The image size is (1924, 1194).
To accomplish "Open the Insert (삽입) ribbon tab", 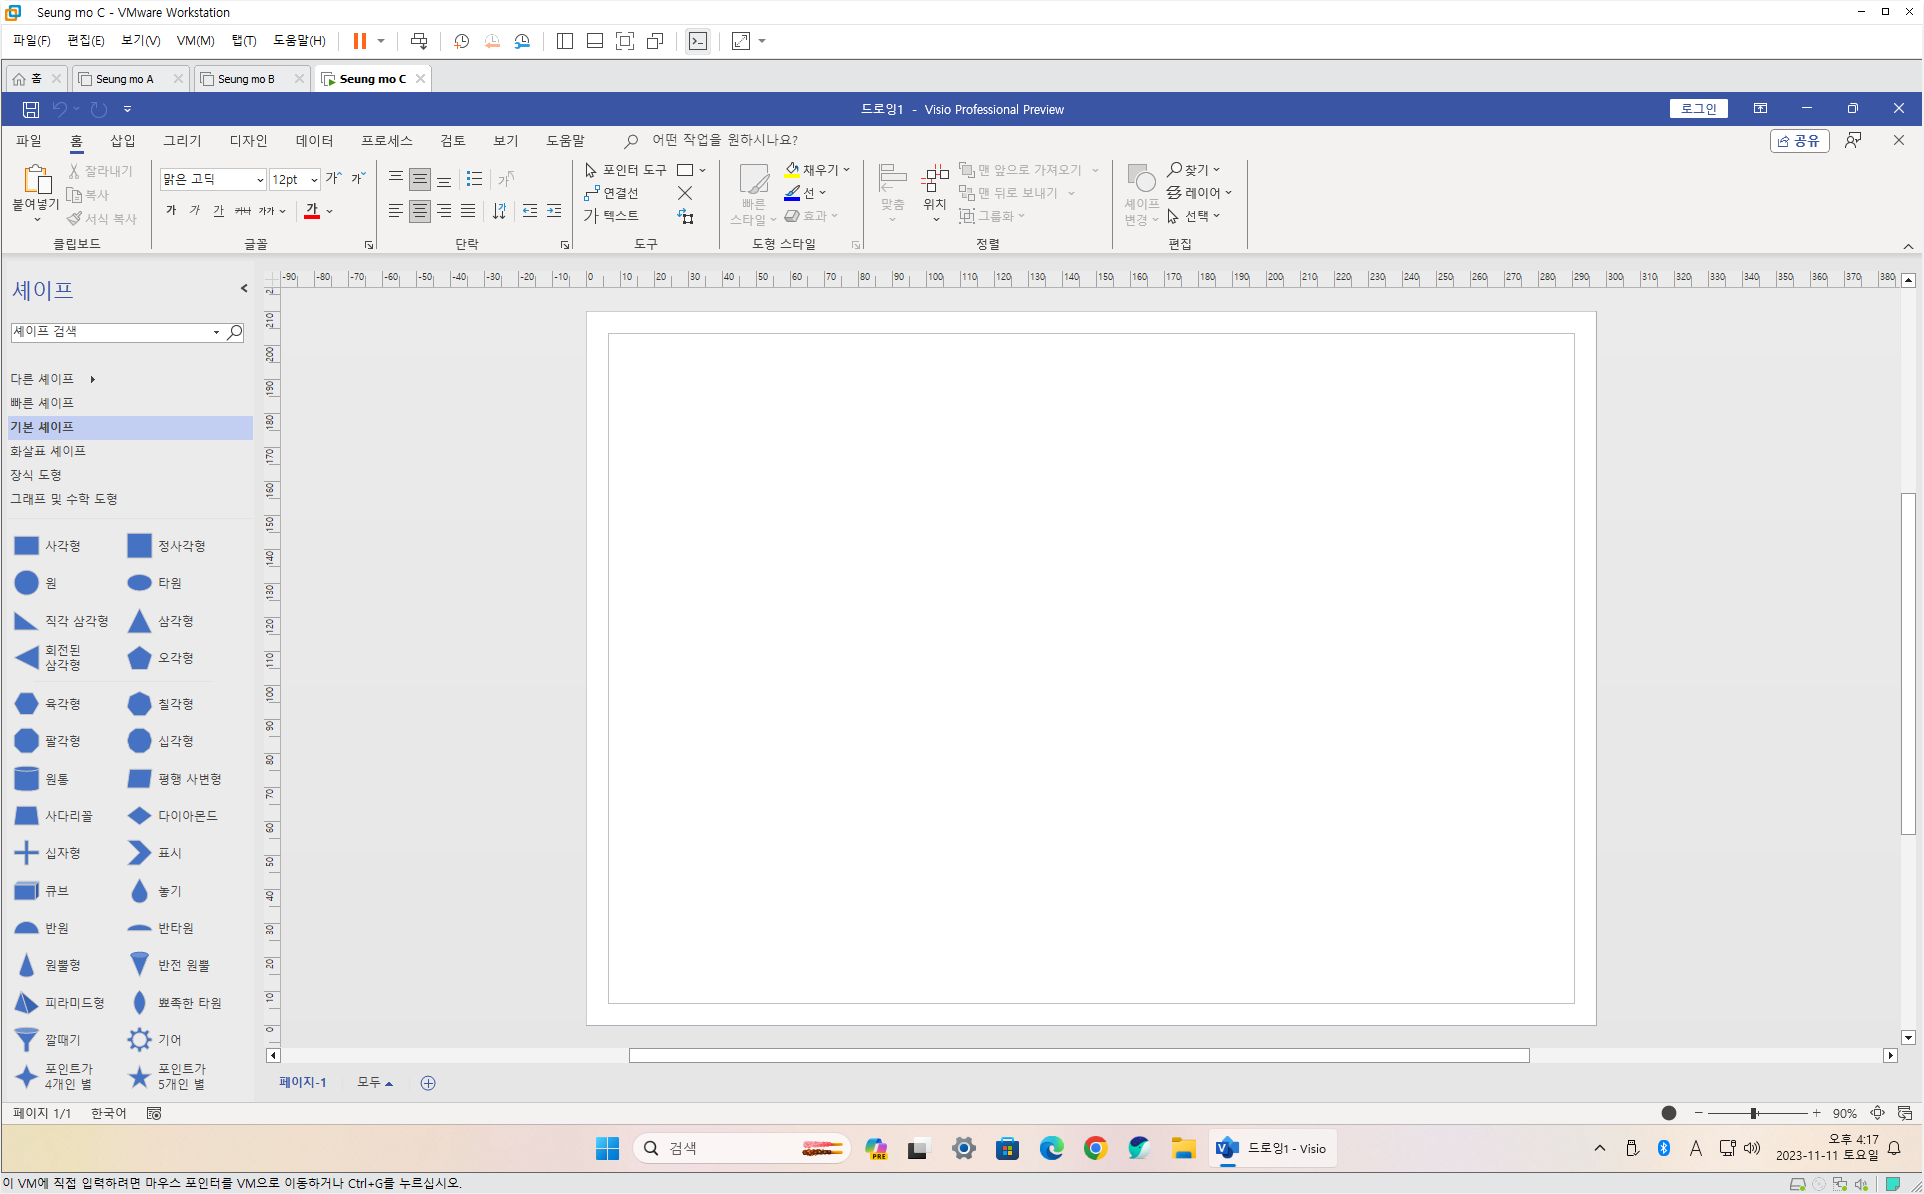I will 122,141.
